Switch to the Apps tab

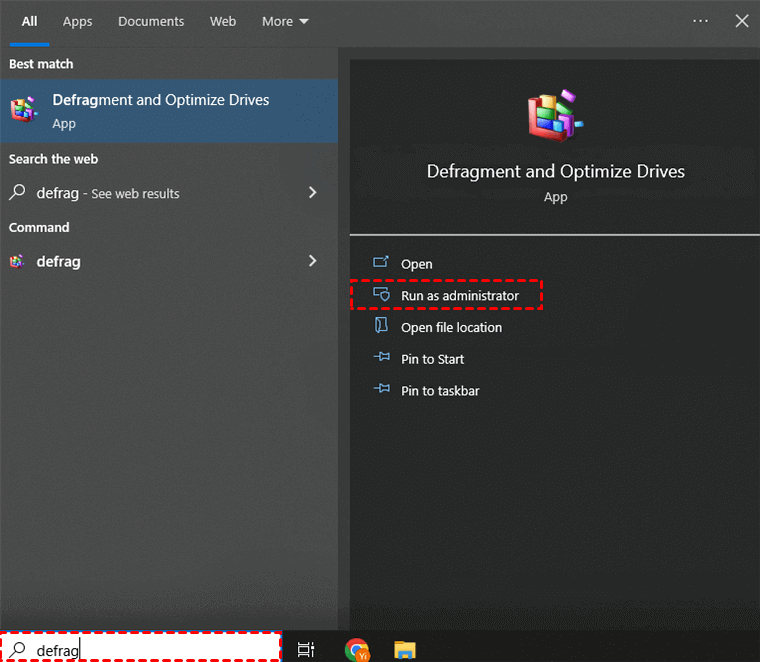(x=78, y=21)
